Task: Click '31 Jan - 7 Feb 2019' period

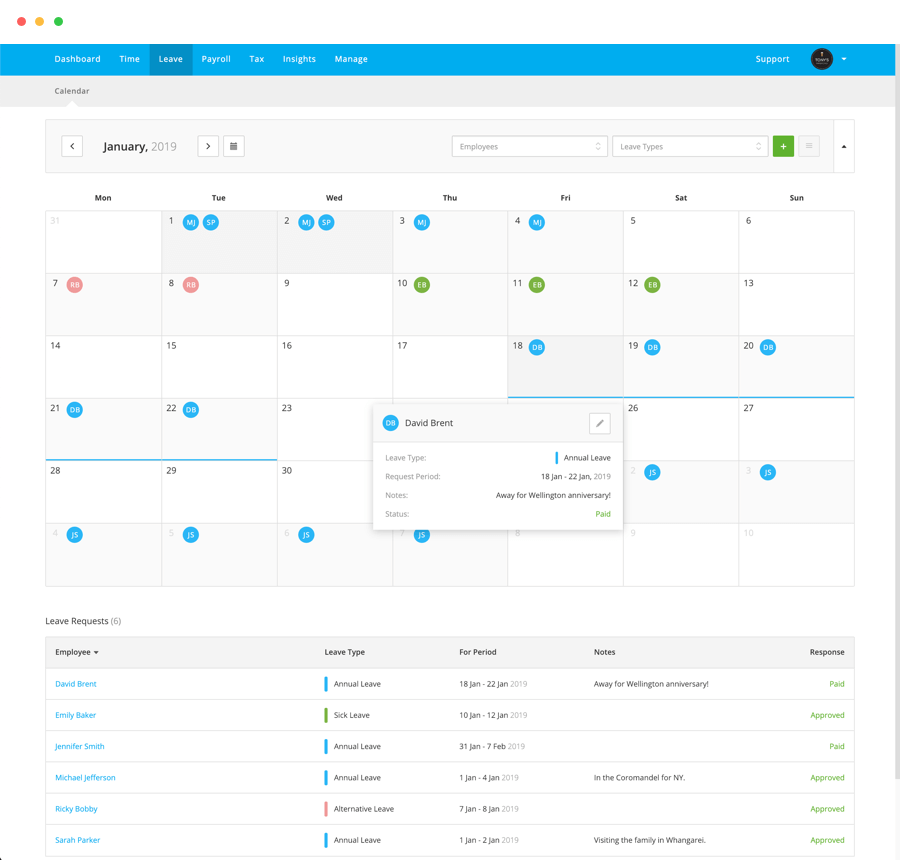Action: pos(492,746)
